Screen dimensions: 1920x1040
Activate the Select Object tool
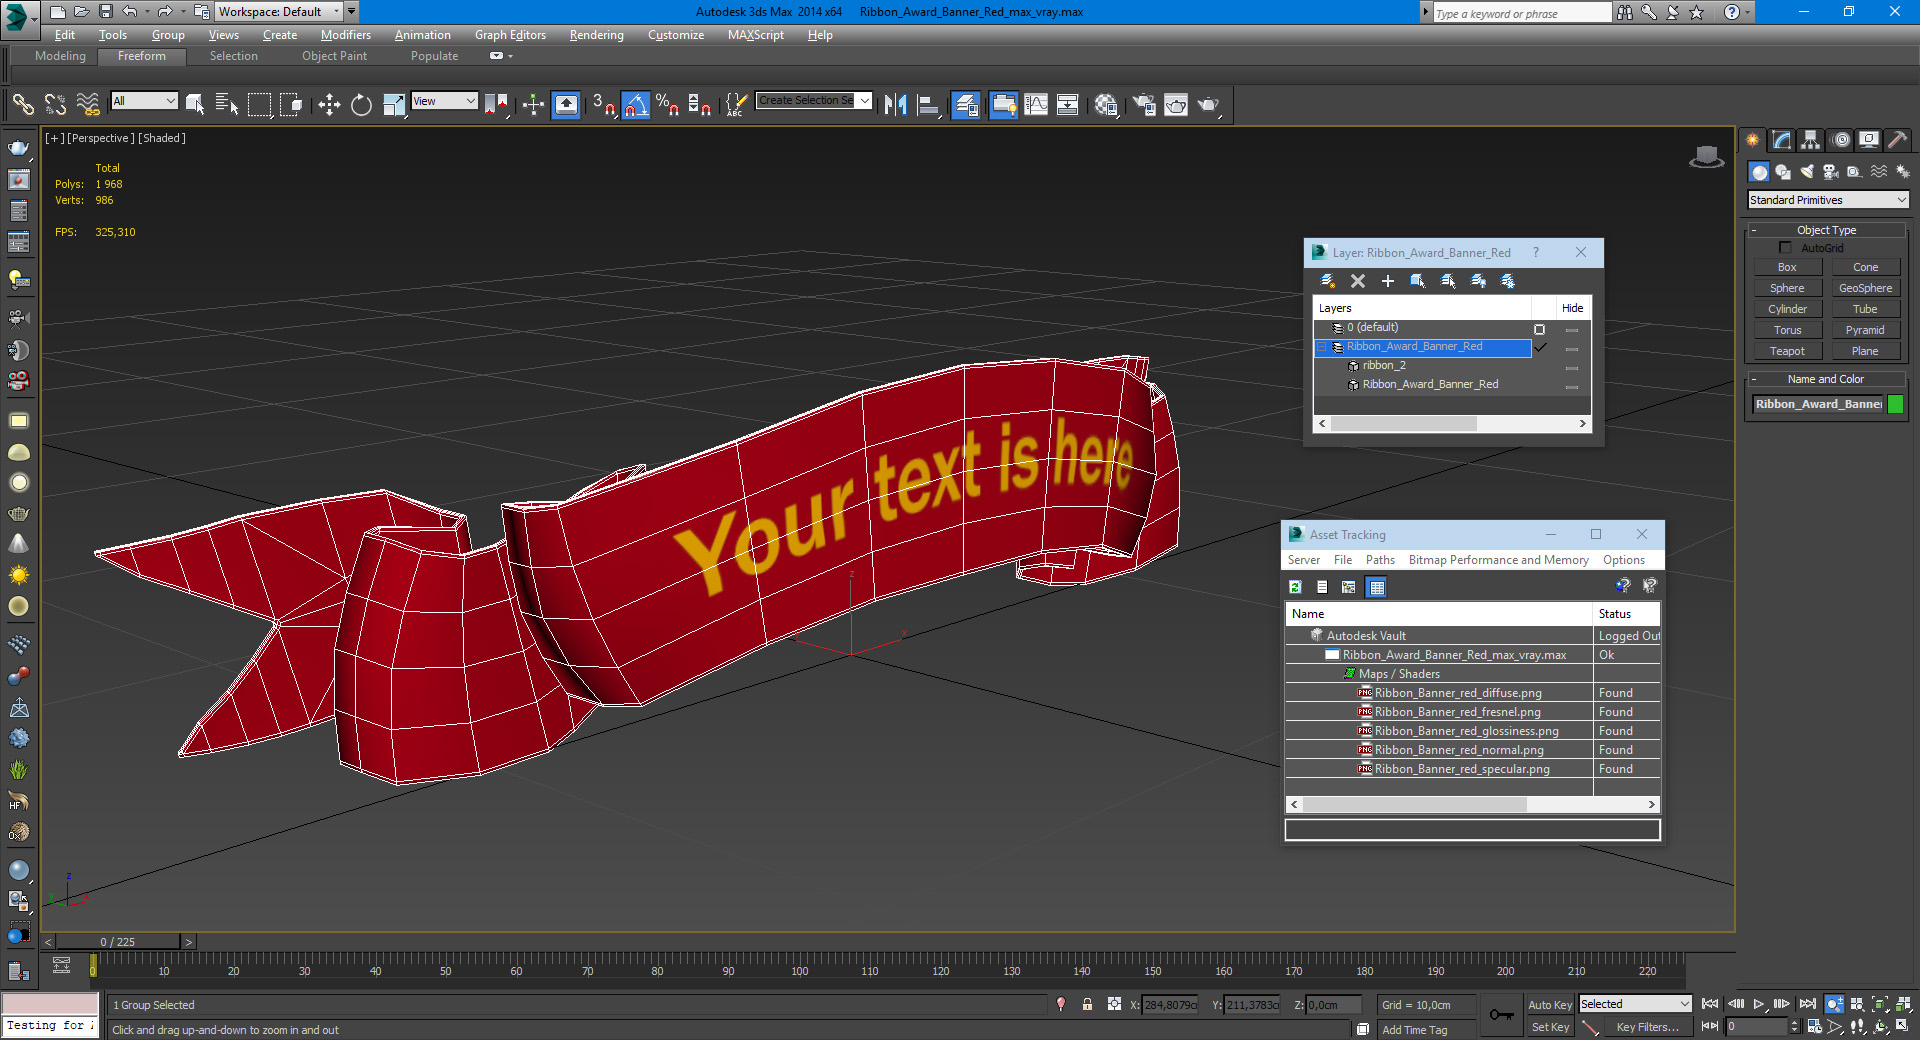(195, 104)
